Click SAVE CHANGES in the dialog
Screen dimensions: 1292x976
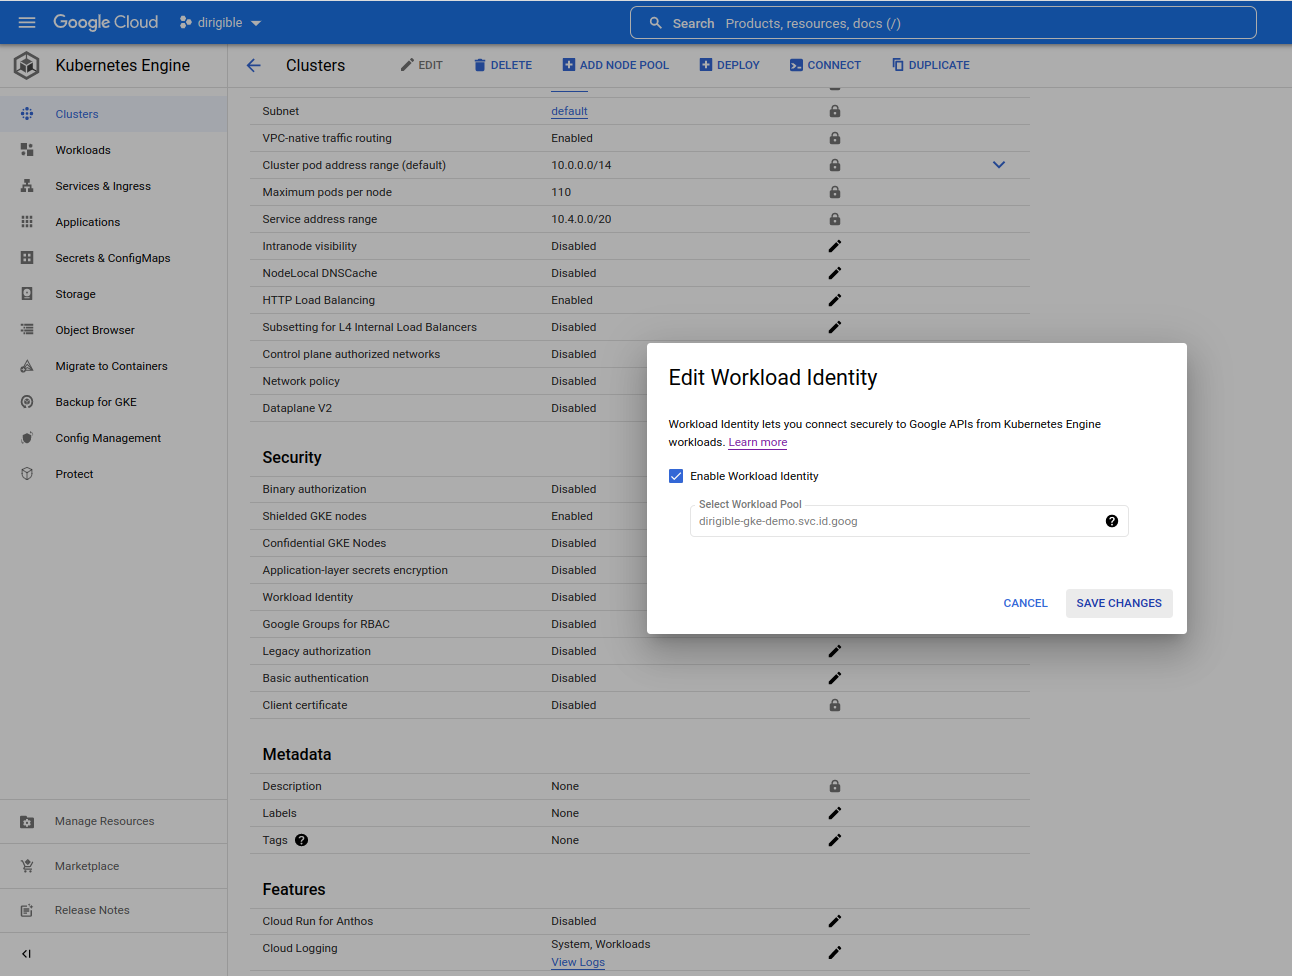pyautogui.click(x=1119, y=603)
